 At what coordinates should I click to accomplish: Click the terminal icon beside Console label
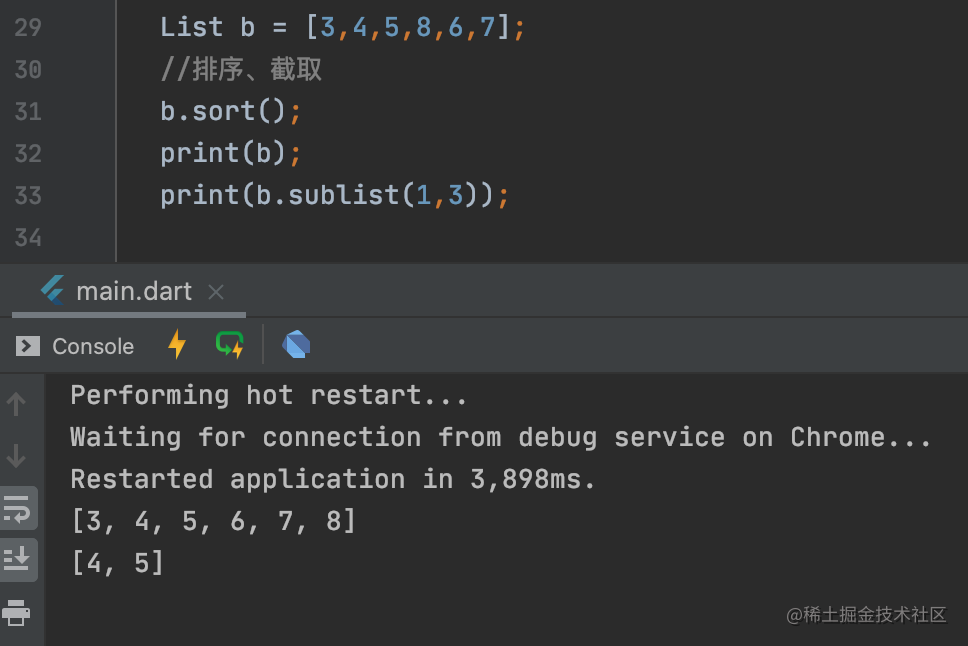coord(26,346)
